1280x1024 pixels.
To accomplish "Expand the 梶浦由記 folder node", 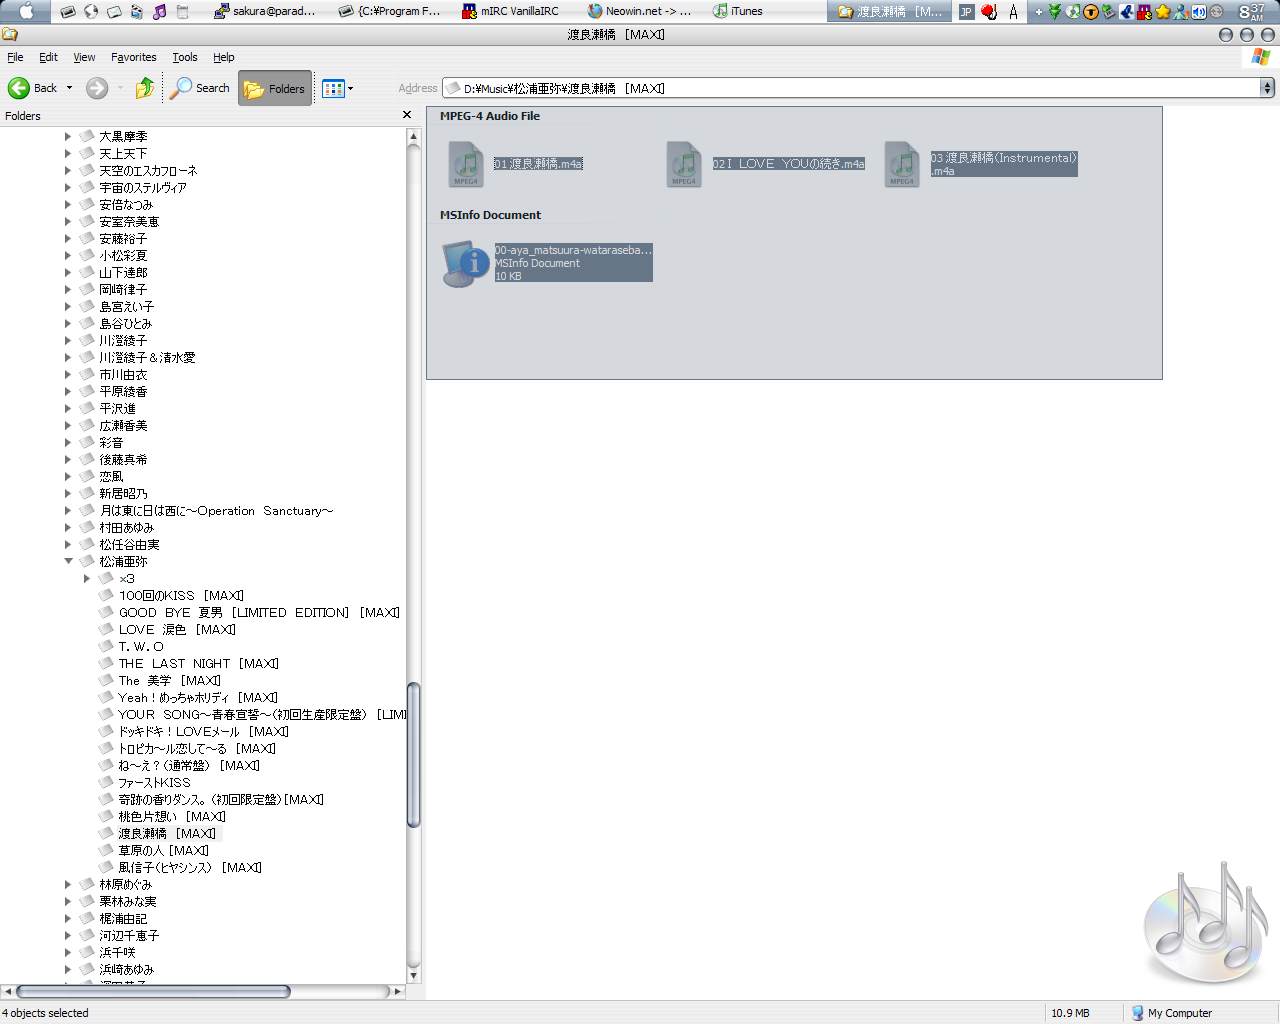I will 68,919.
